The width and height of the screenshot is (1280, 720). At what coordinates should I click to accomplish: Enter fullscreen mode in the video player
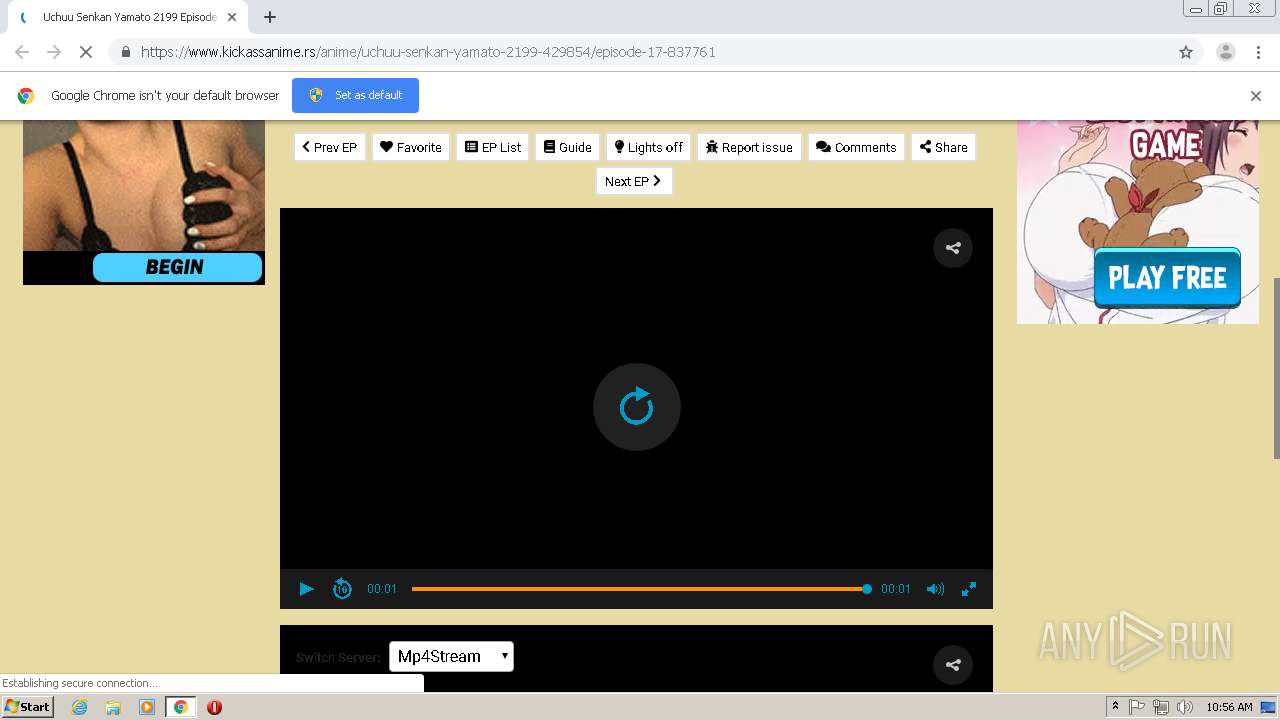968,589
